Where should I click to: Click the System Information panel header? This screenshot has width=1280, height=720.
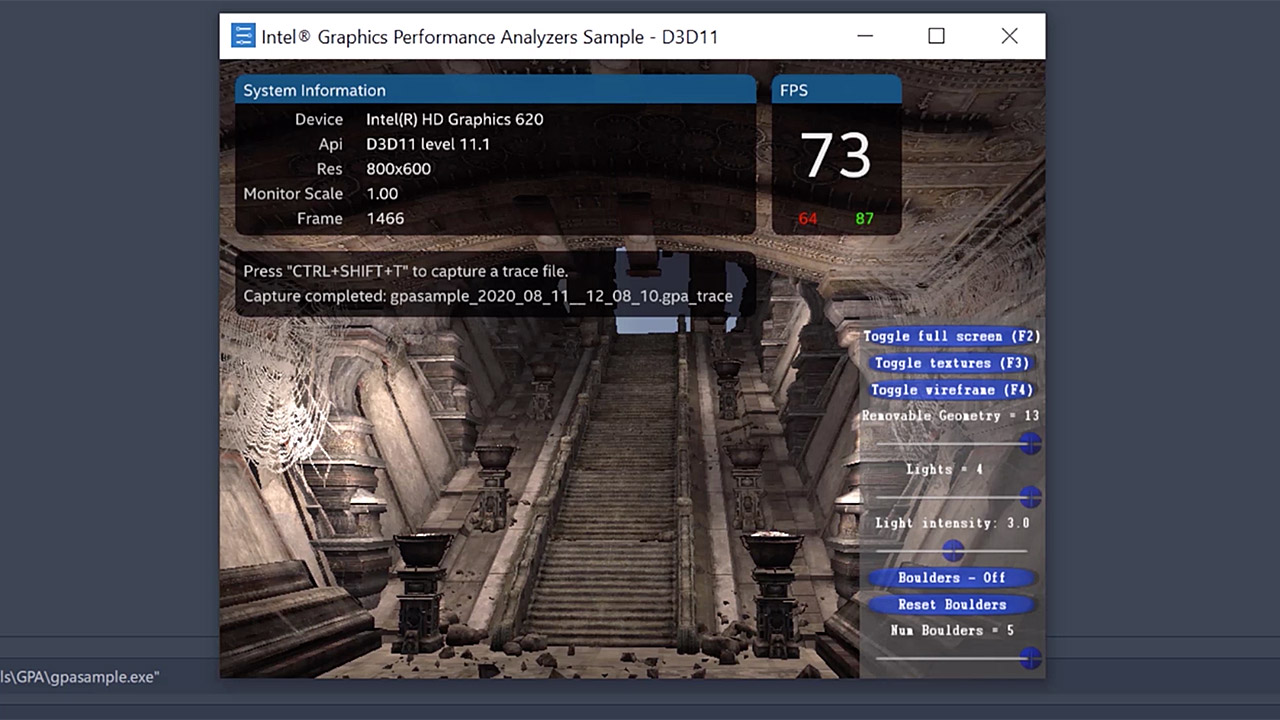point(314,90)
